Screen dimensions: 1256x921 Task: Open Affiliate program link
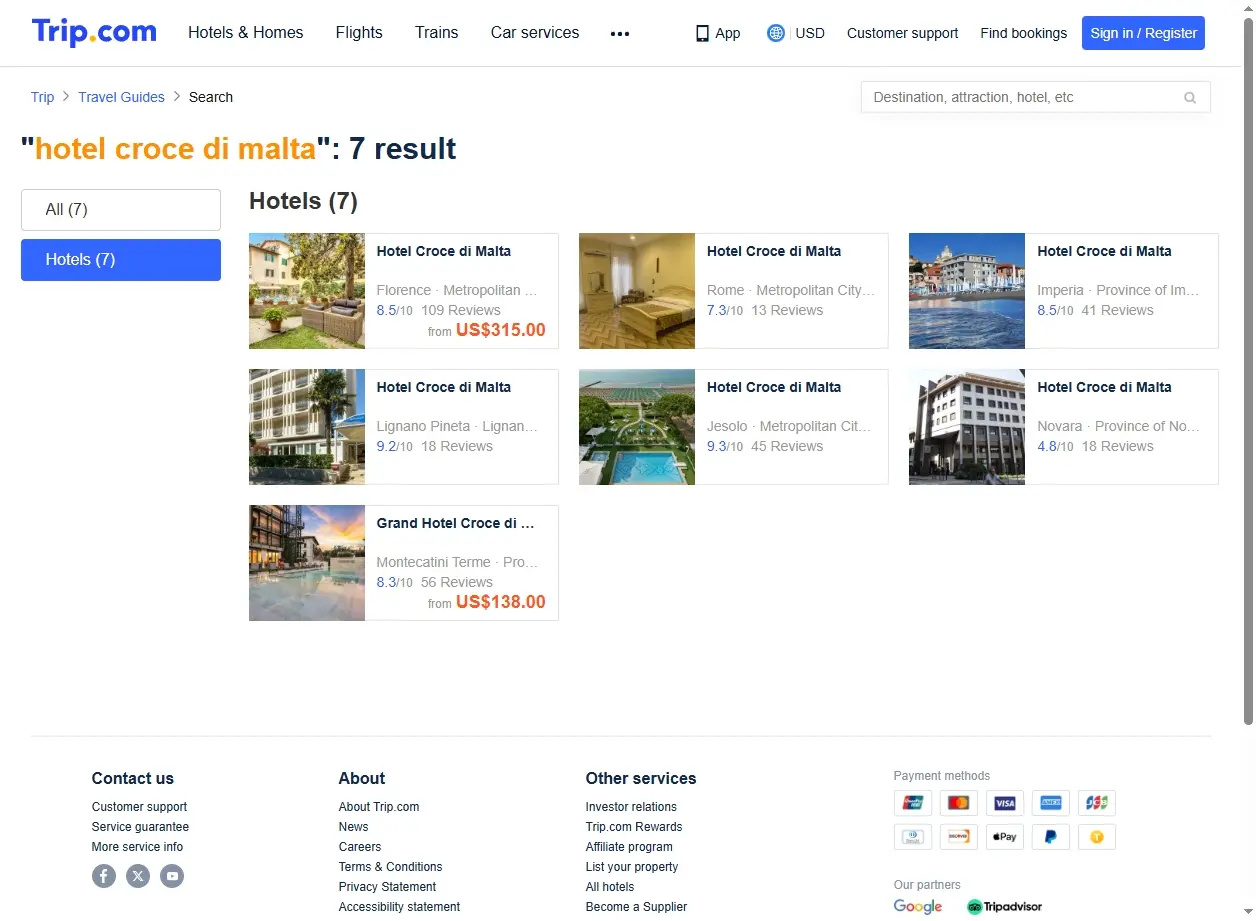pyautogui.click(x=629, y=847)
